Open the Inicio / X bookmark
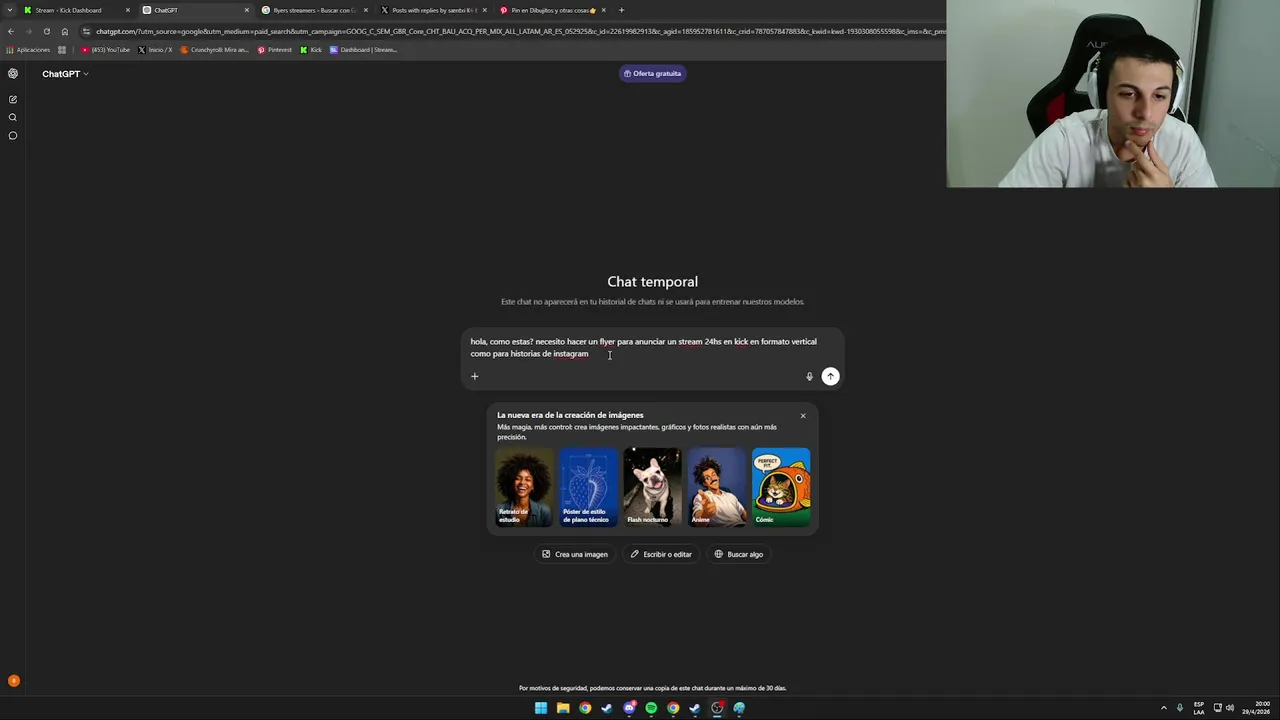Screen dimensions: 1280x720 pos(155,50)
